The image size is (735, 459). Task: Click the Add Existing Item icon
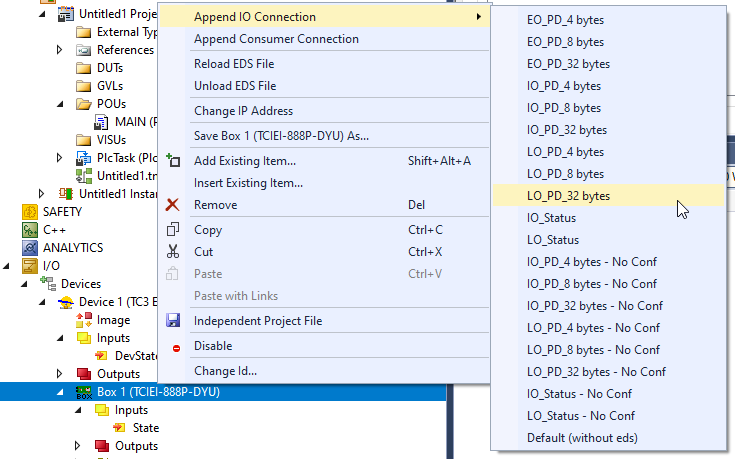click(172, 161)
